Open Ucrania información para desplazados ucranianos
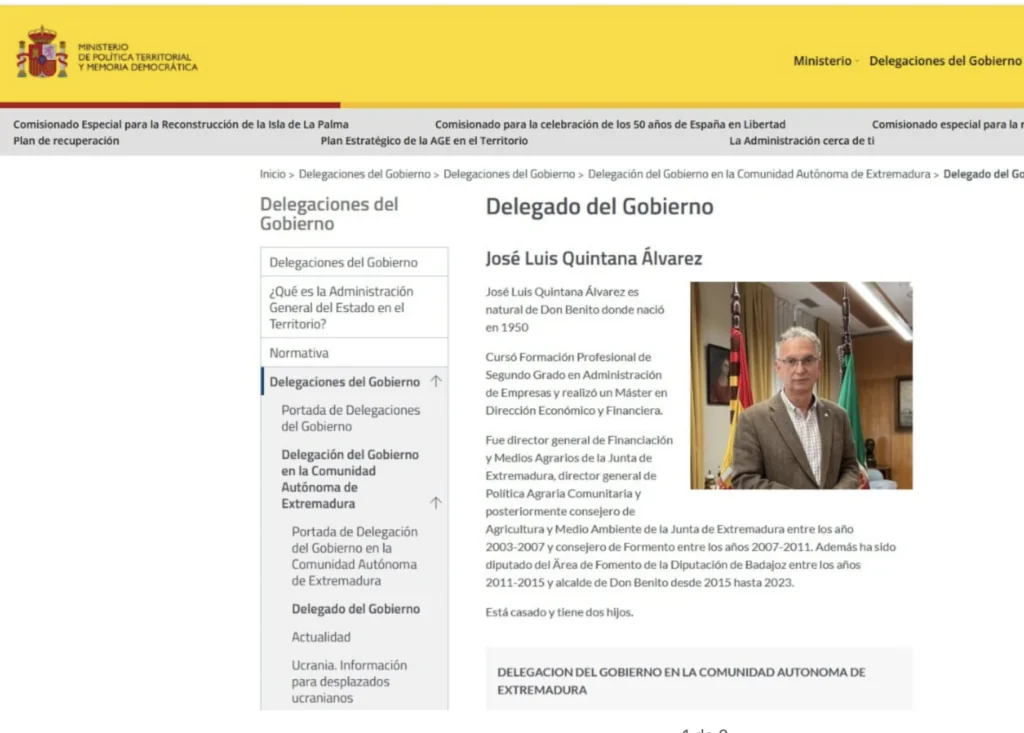 click(x=349, y=681)
